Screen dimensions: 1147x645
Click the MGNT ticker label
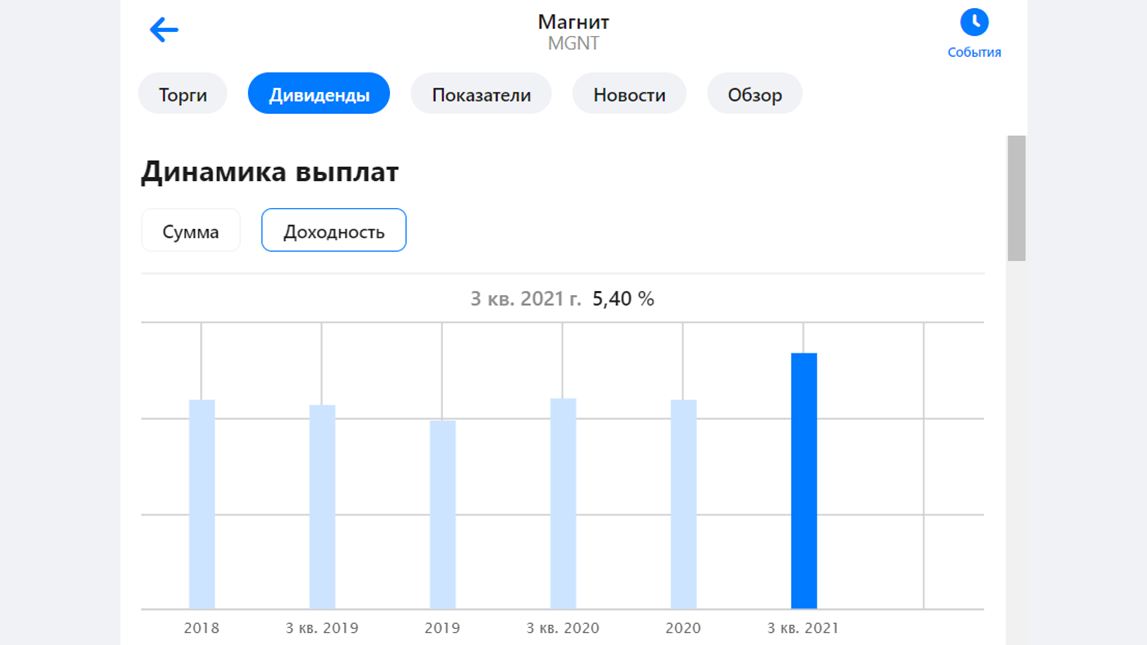[x=574, y=43]
